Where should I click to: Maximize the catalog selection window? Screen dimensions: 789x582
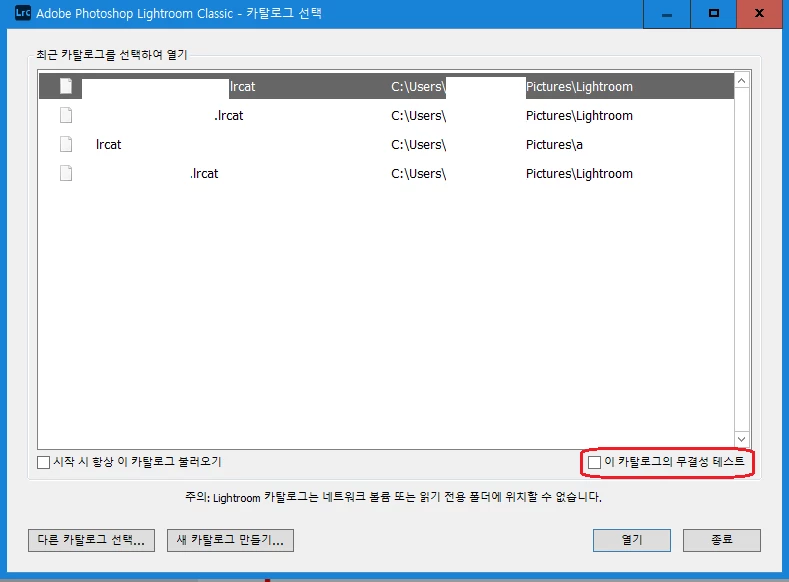(x=714, y=14)
